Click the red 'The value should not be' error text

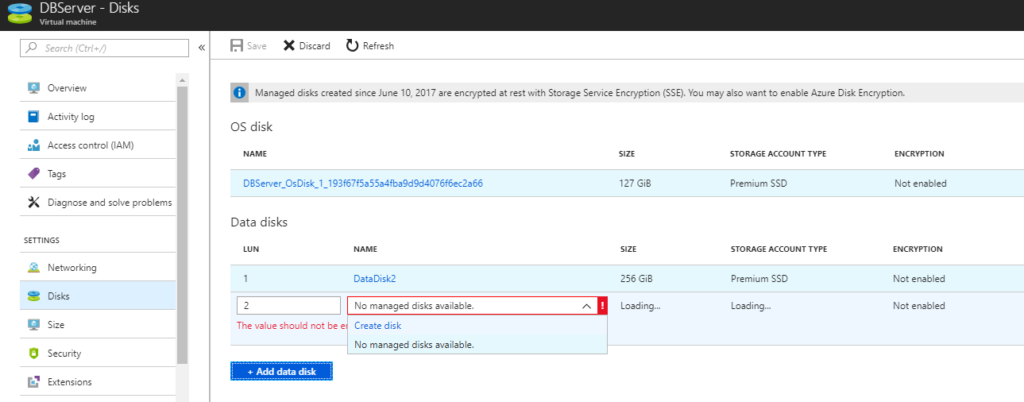[292, 326]
